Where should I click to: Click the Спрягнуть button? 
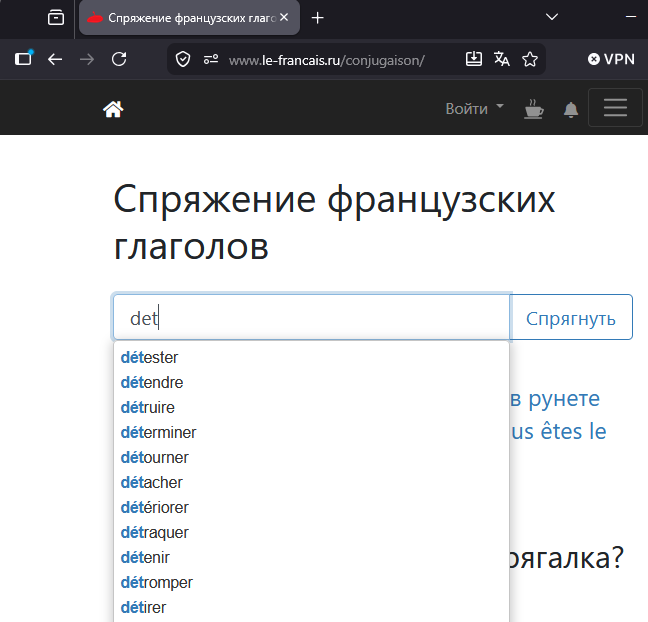click(571, 317)
